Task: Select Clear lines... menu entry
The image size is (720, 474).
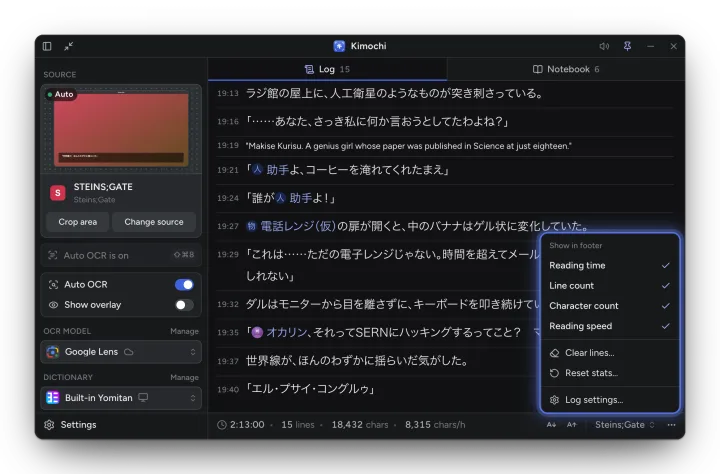Action: 609,353
